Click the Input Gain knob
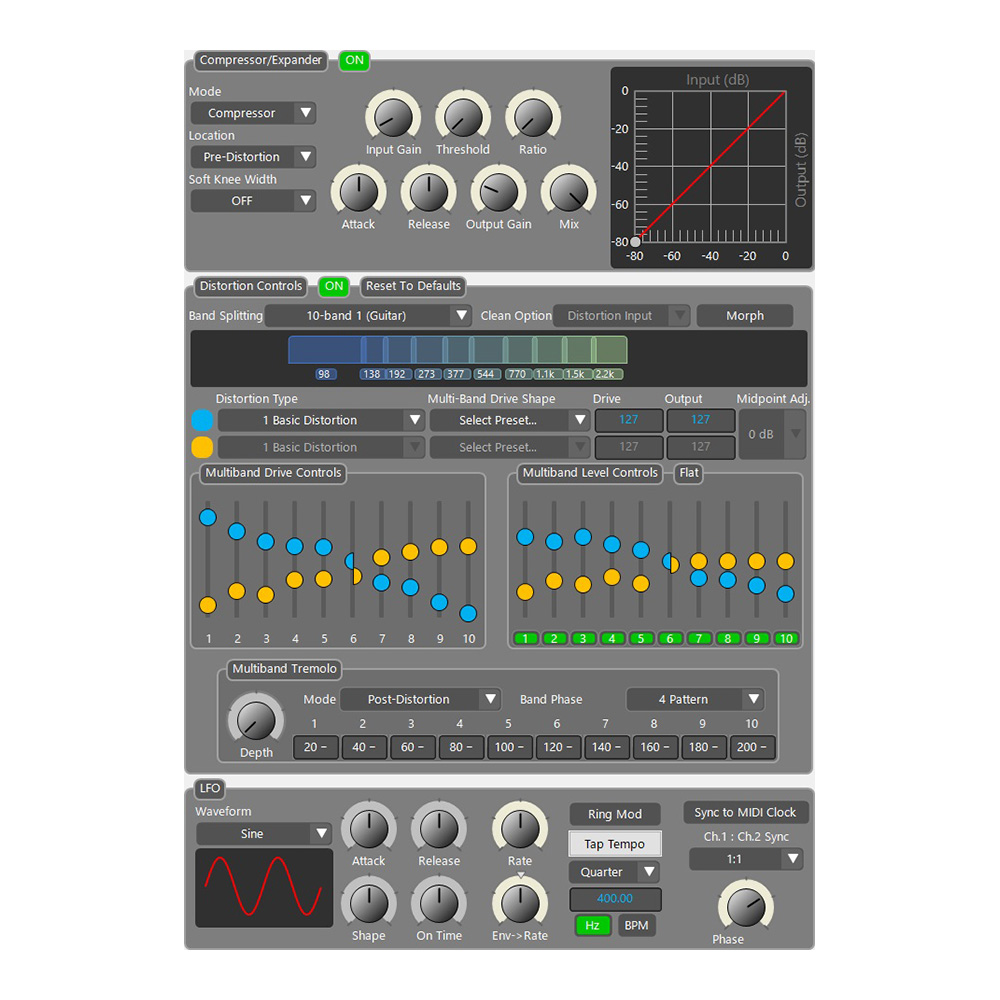This screenshot has width=1000, height=1000. point(393,118)
